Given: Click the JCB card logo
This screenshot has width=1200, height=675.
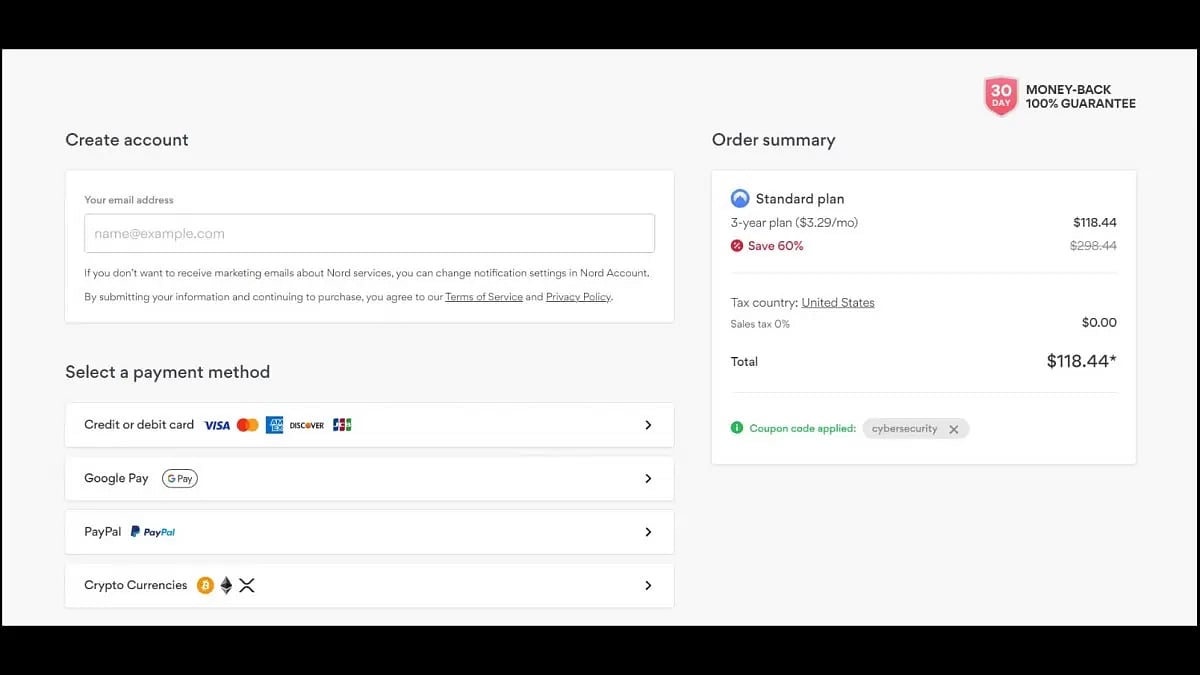Looking at the screenshot, I should pyautogui.click(x=342, y=425).
